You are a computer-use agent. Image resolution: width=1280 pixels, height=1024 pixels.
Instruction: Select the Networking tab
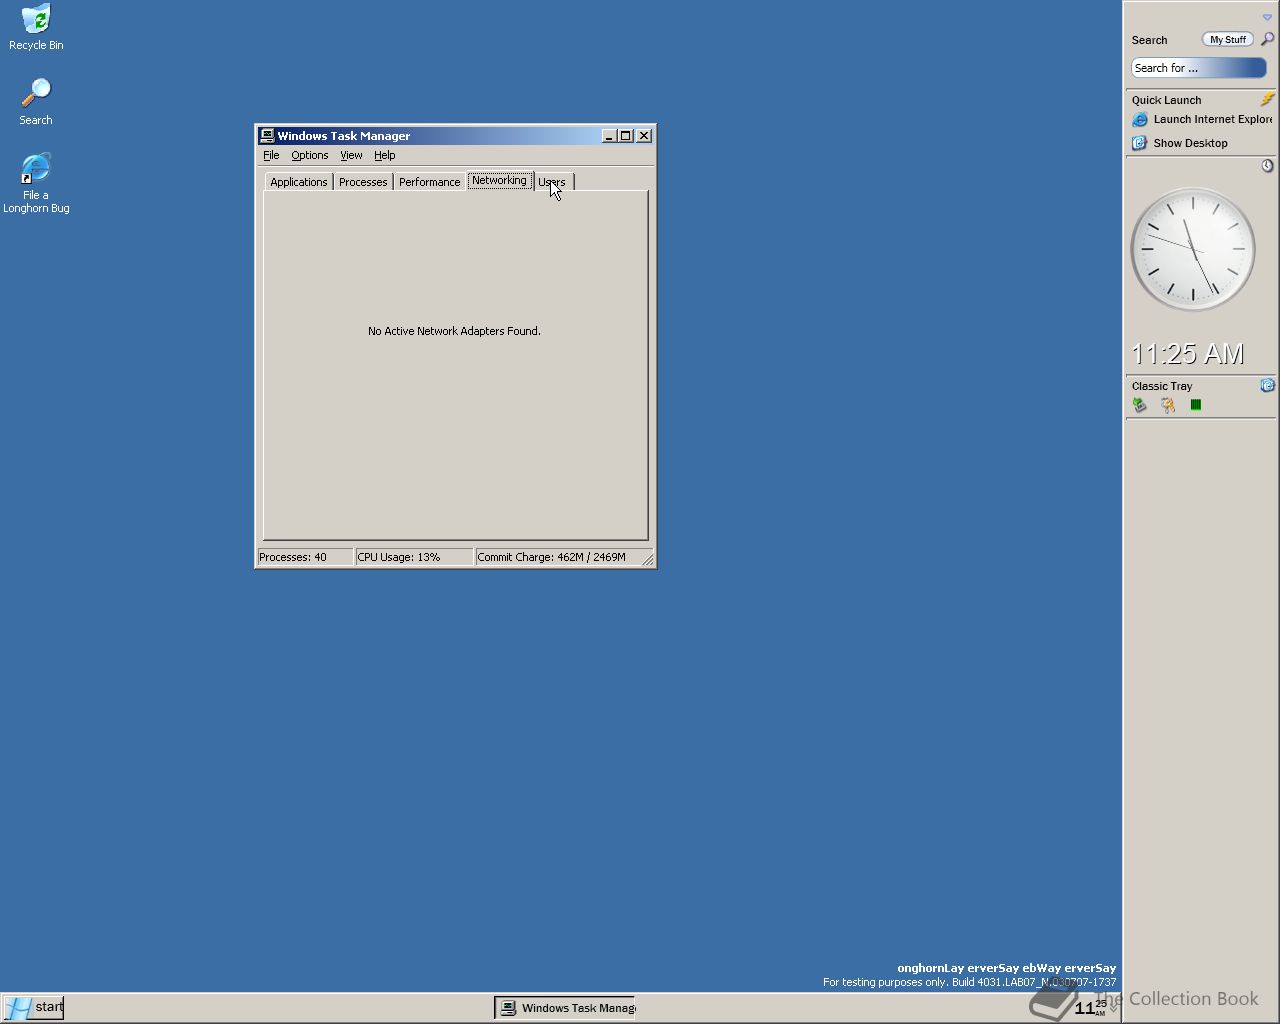click(499, 180)
